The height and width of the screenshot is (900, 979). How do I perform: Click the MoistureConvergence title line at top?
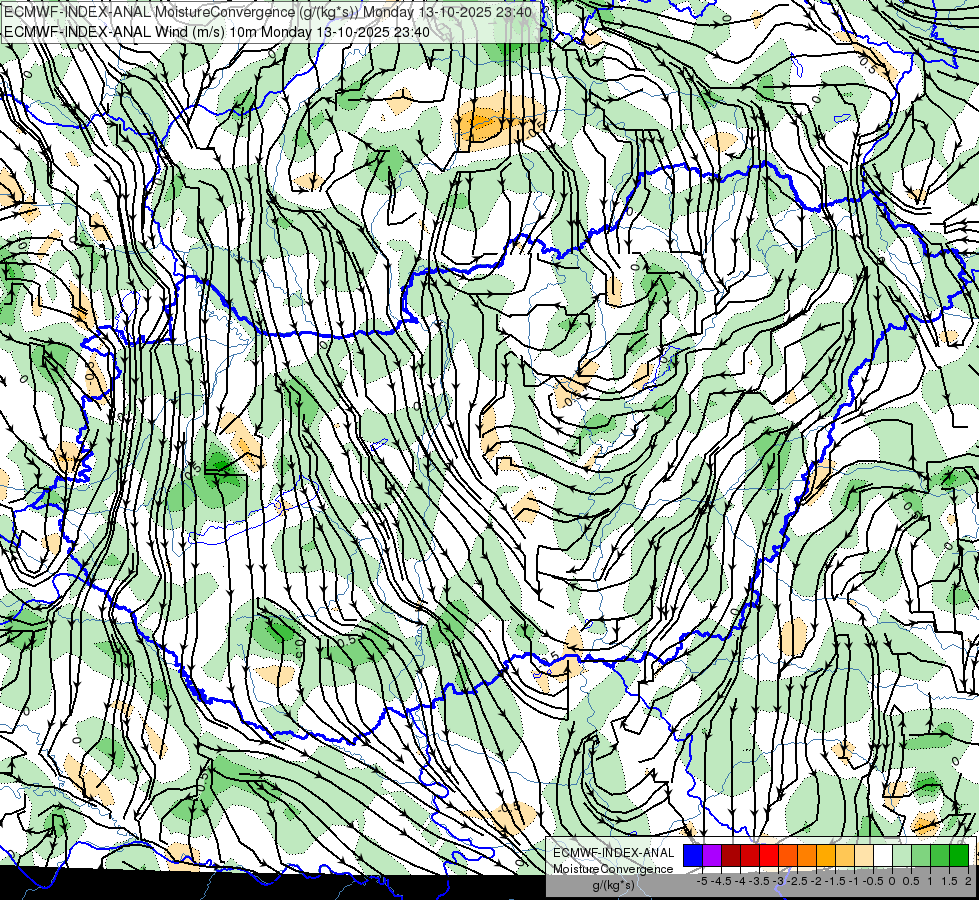click(268, 12)
